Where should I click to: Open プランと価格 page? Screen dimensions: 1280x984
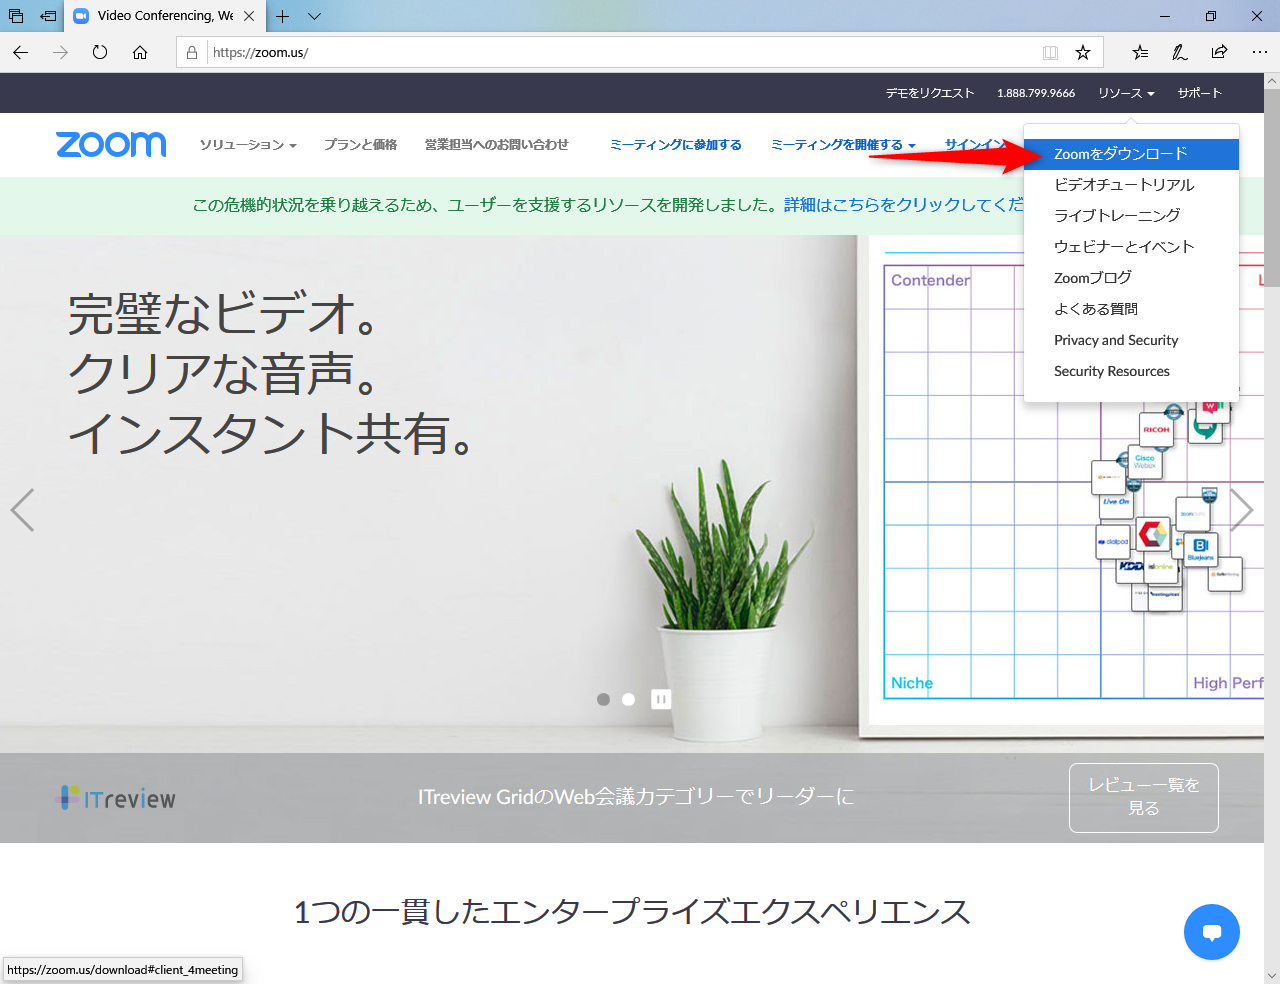360,145
